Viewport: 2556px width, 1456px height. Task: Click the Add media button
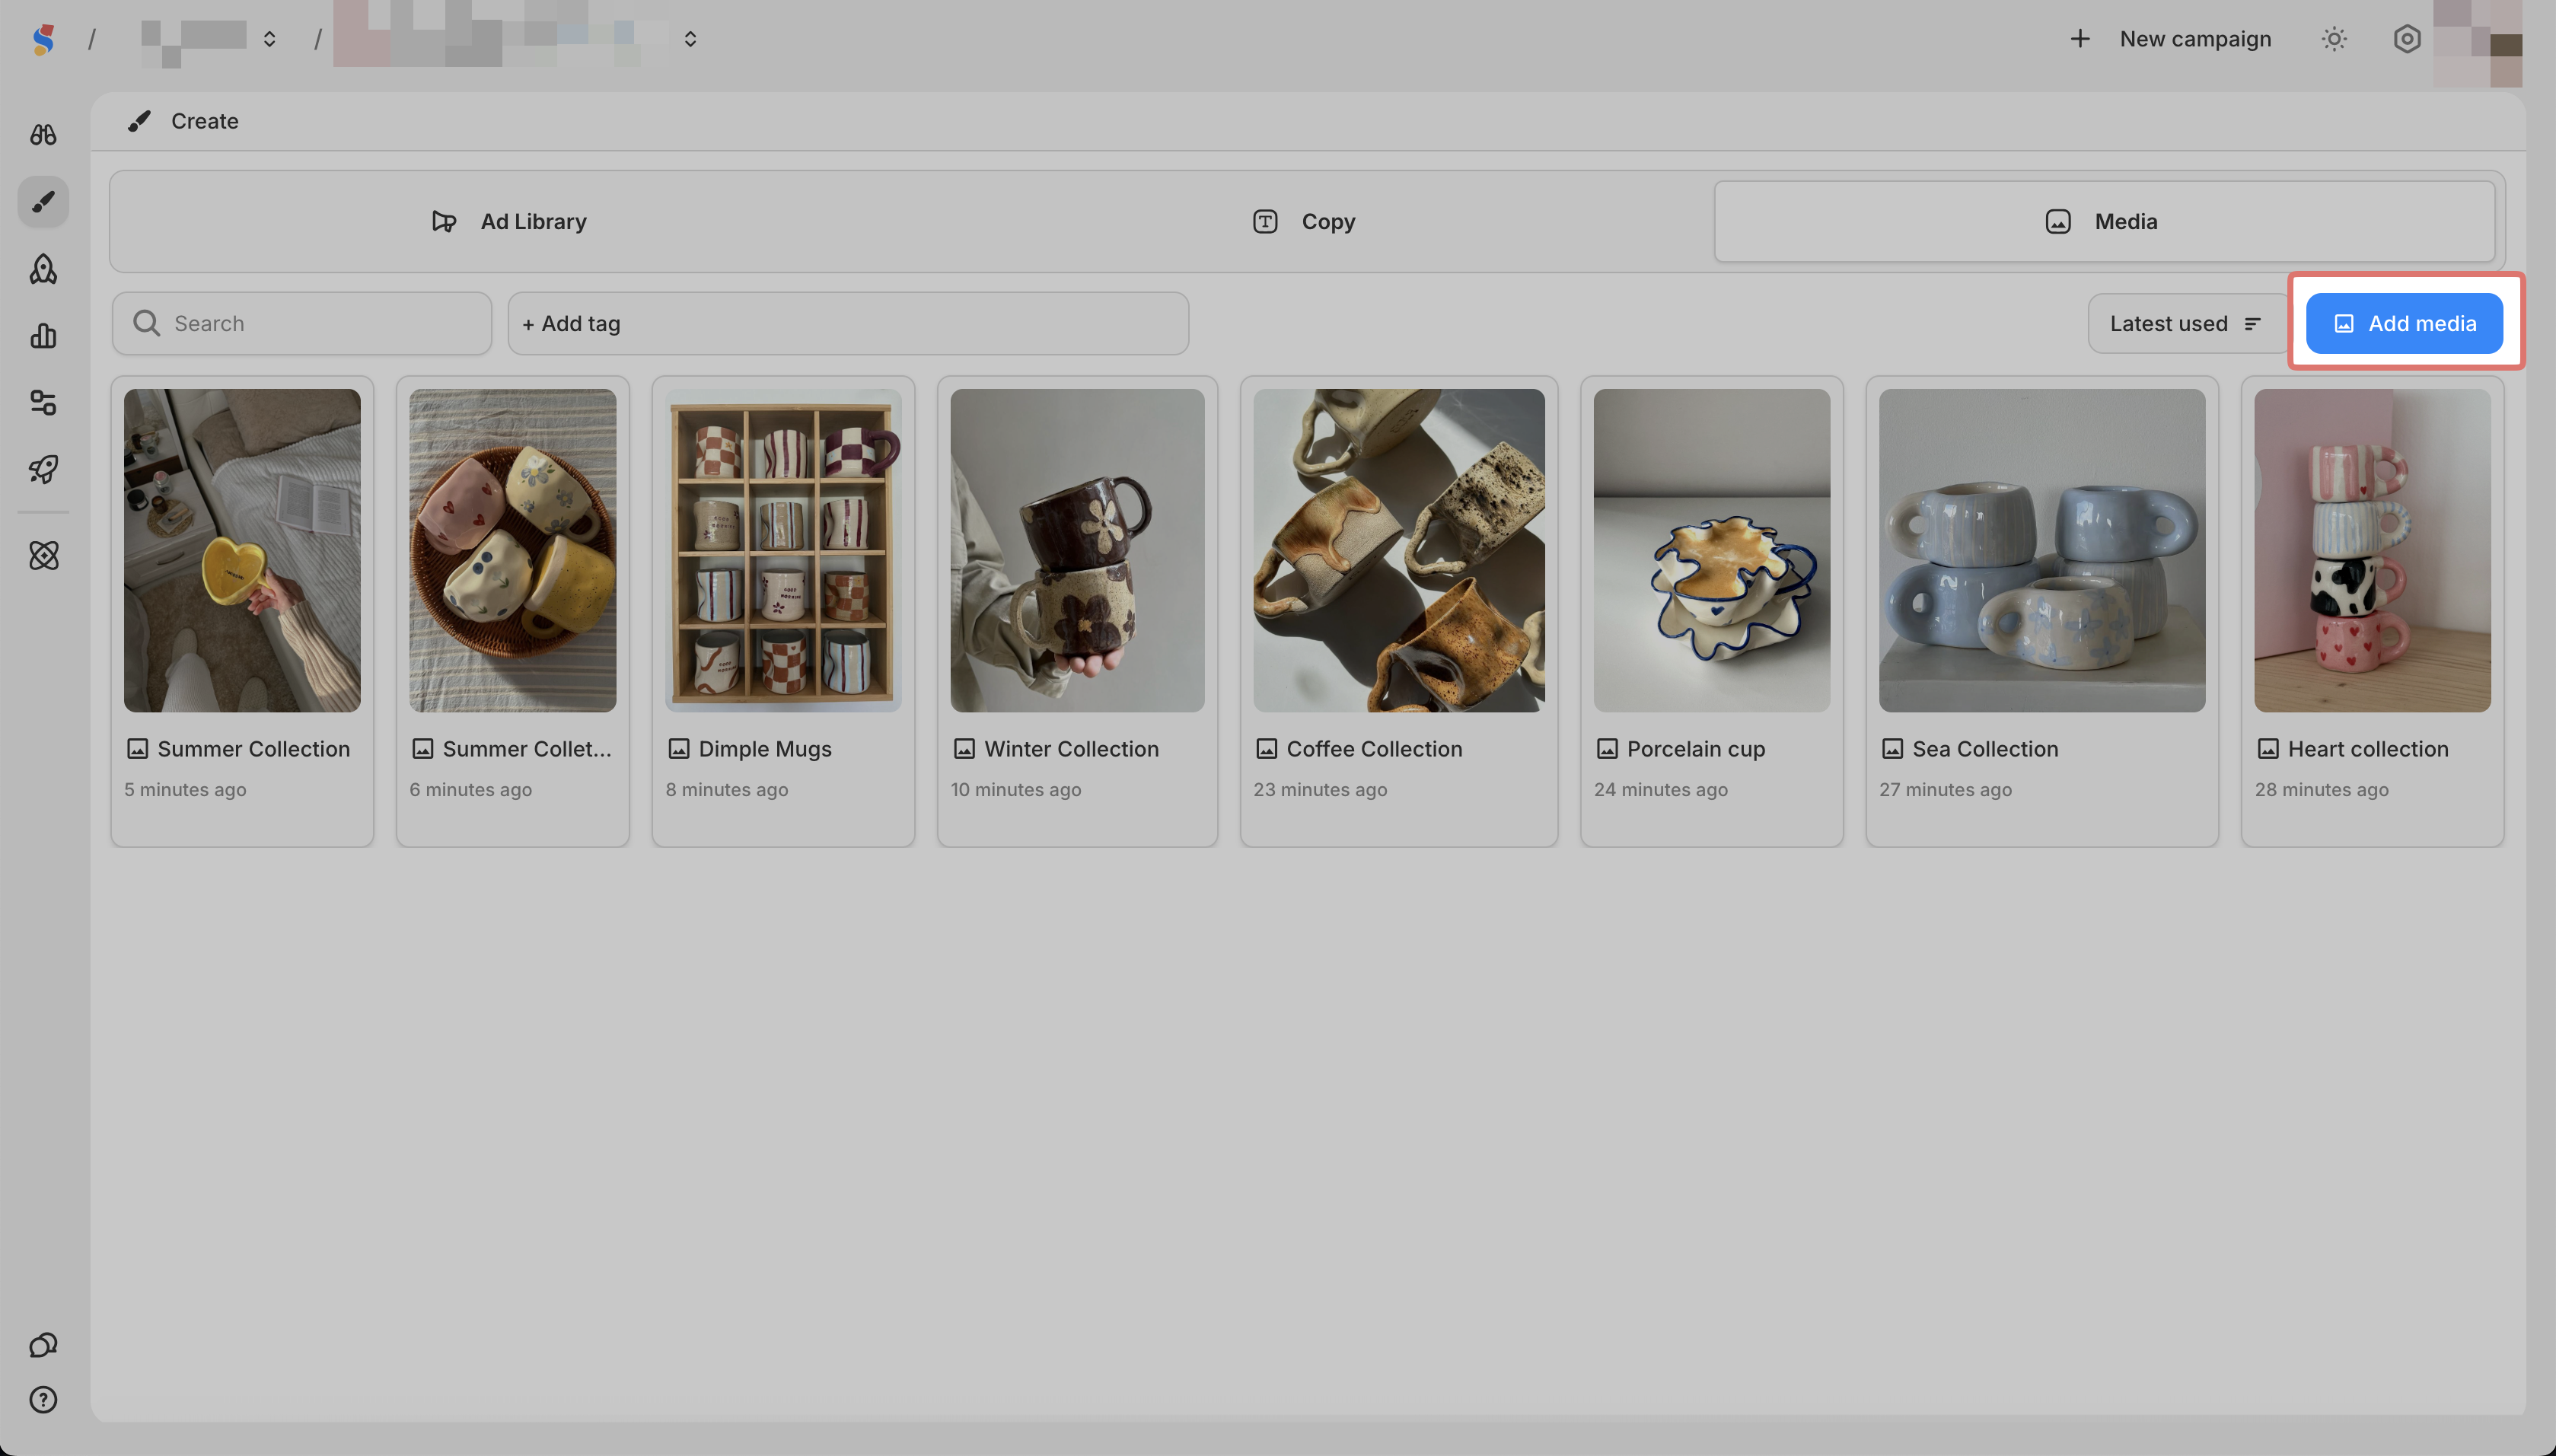pos(2404,323)
